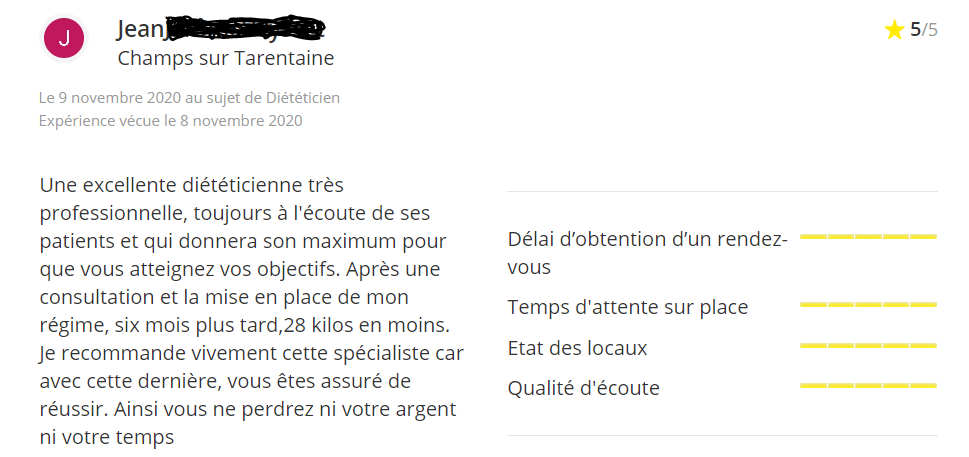Viewport: 969px width, 457px height.
Task: Open reviewer Jean's profile name
Action: tap(140, 29)
